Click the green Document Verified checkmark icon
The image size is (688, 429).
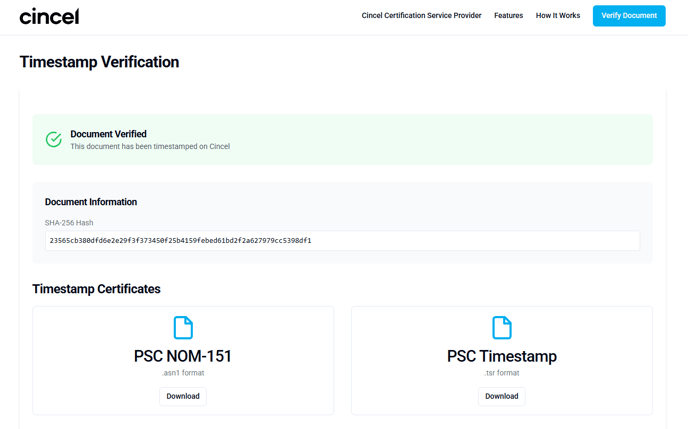point(54,139)
